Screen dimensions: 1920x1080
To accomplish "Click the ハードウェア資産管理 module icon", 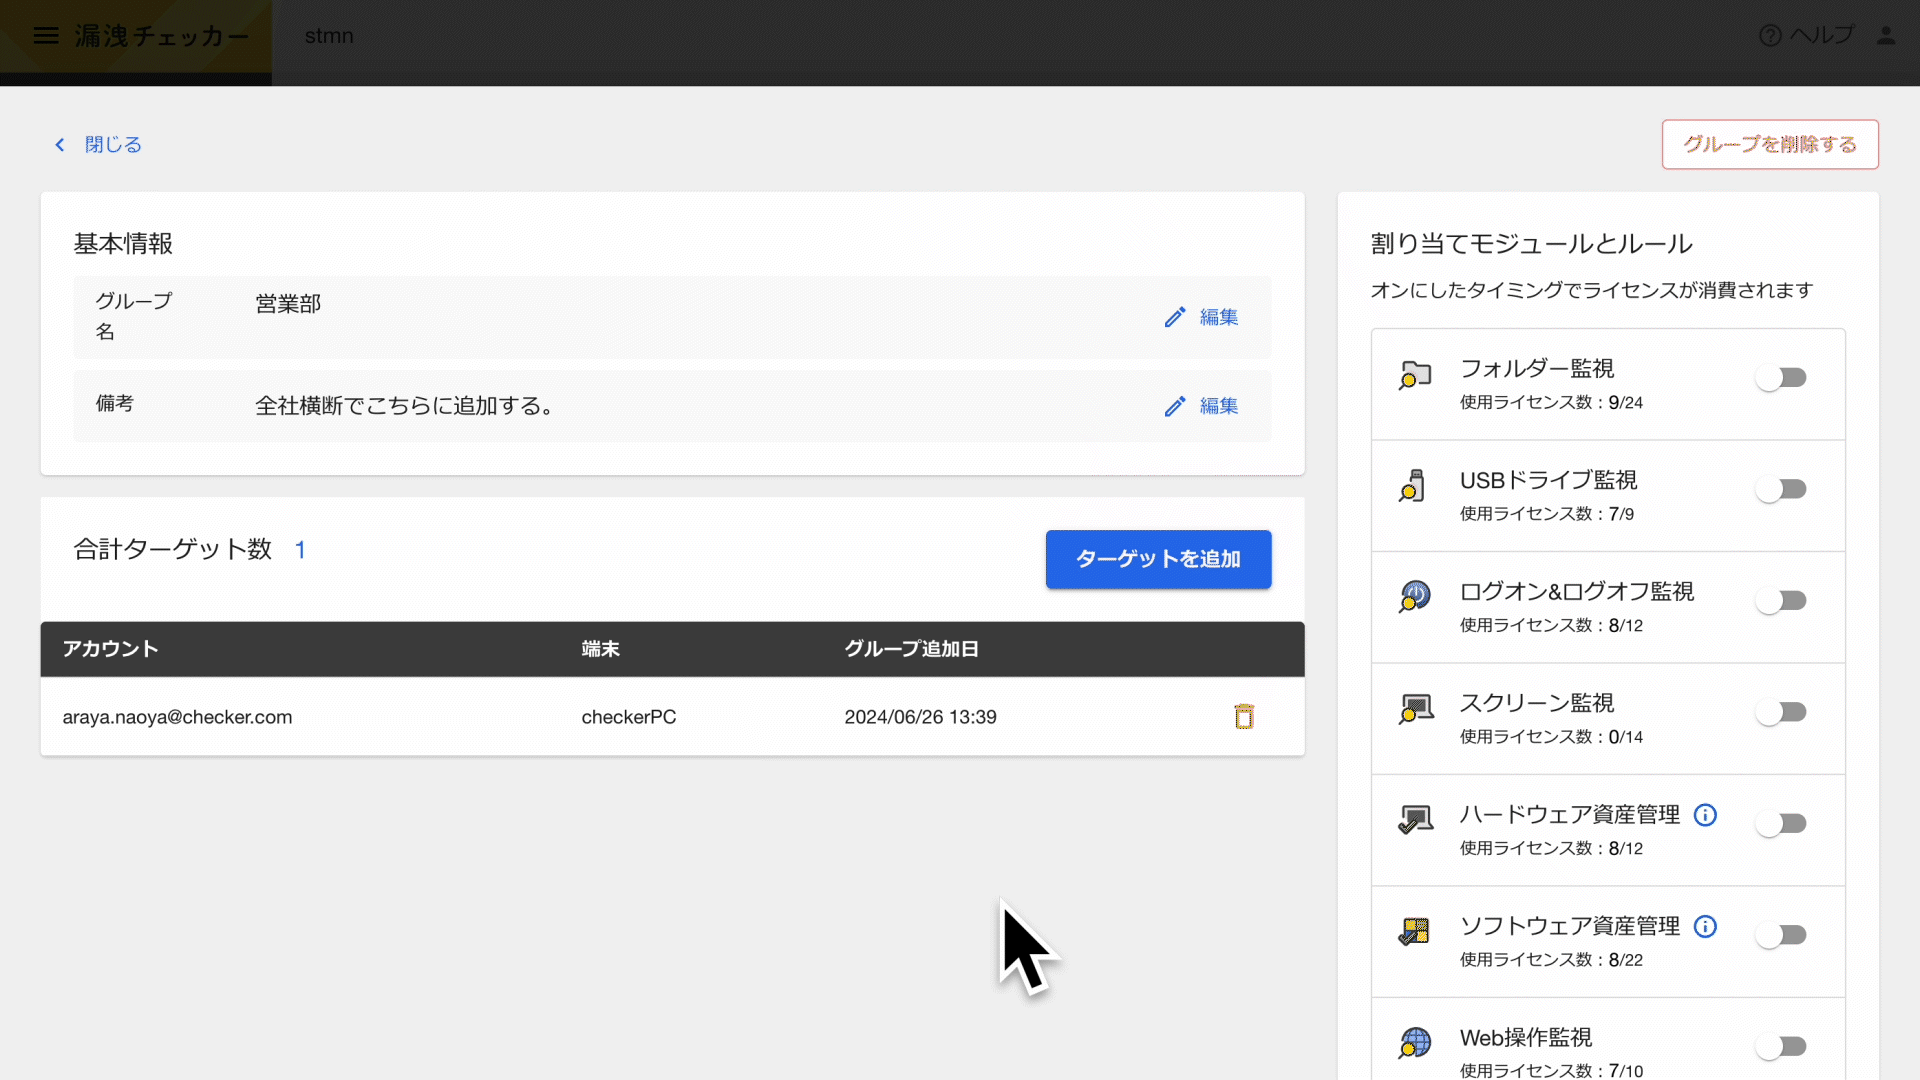I will pyautogui.click(x=1416, y=820).
